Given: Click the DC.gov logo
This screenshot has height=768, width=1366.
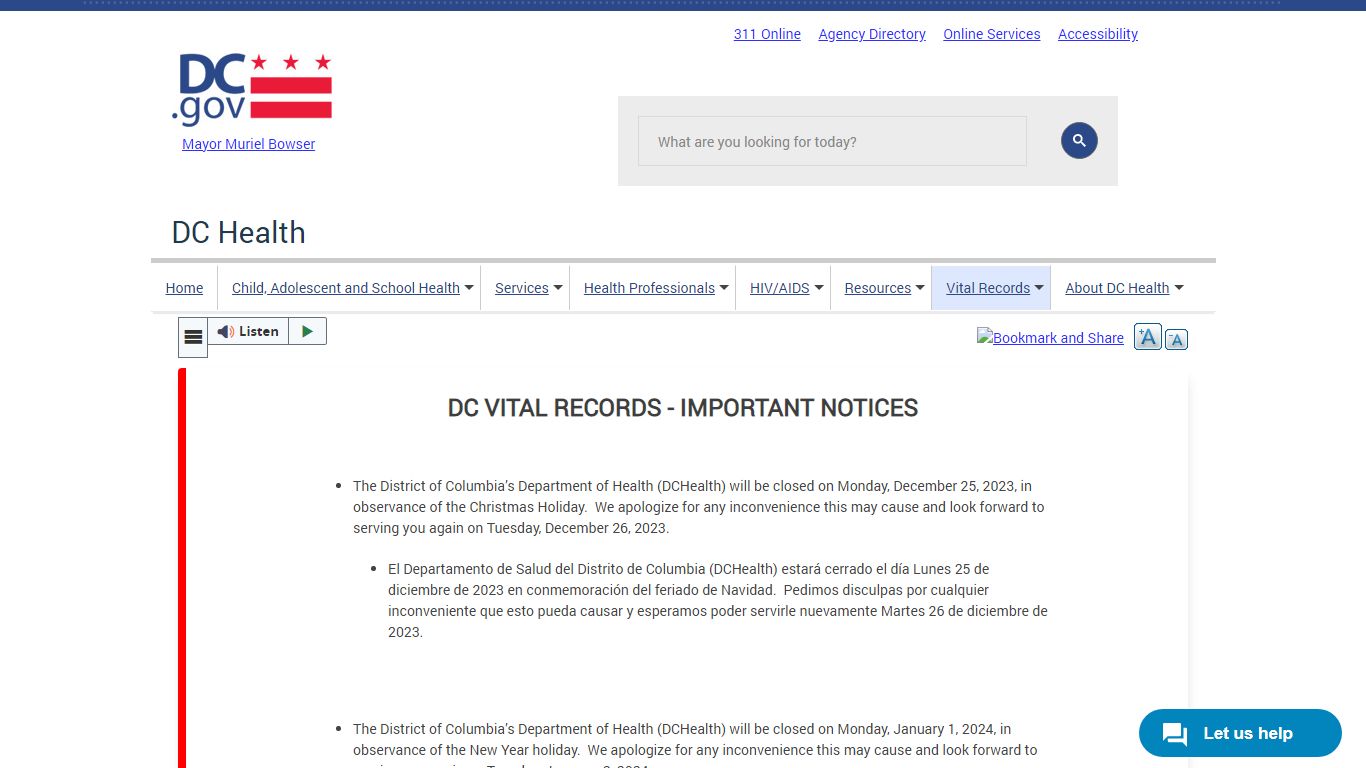Looking at the screenshot, I should click(251, 89).
